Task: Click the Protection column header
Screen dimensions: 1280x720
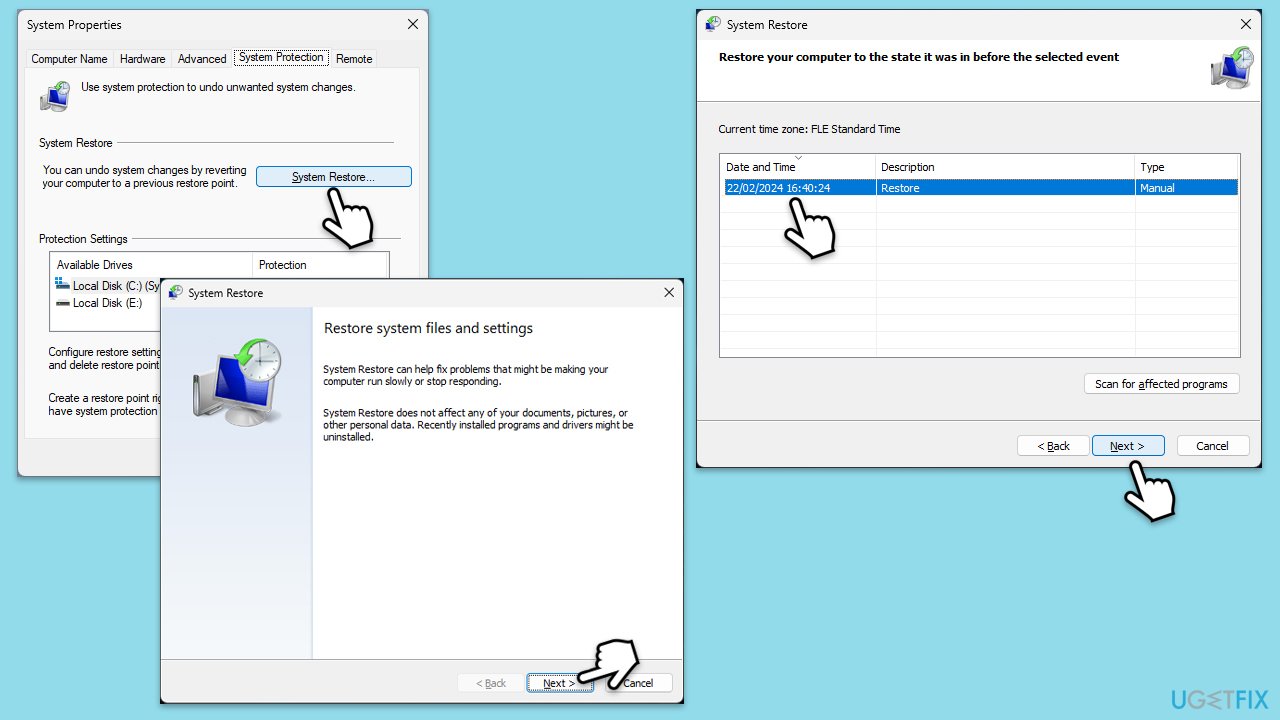Action: coord(320,265)
